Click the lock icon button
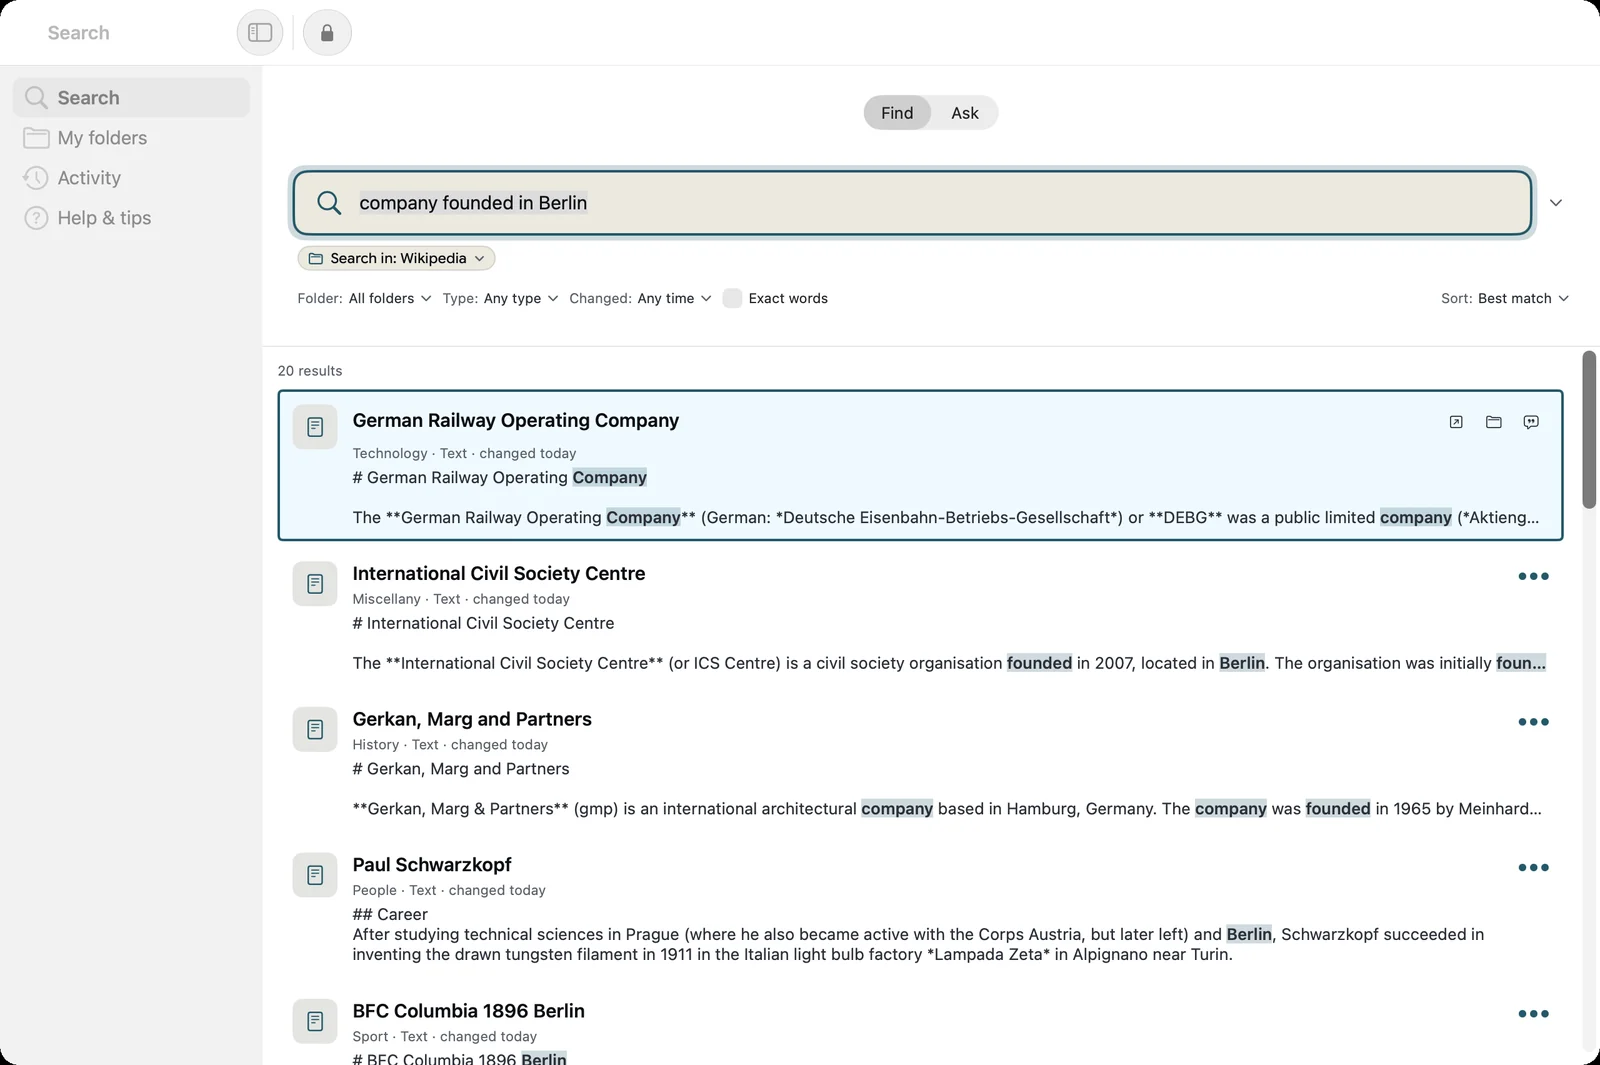Image resolution: width=1600 pixels, height=1065 pixels. click(327, 33)
